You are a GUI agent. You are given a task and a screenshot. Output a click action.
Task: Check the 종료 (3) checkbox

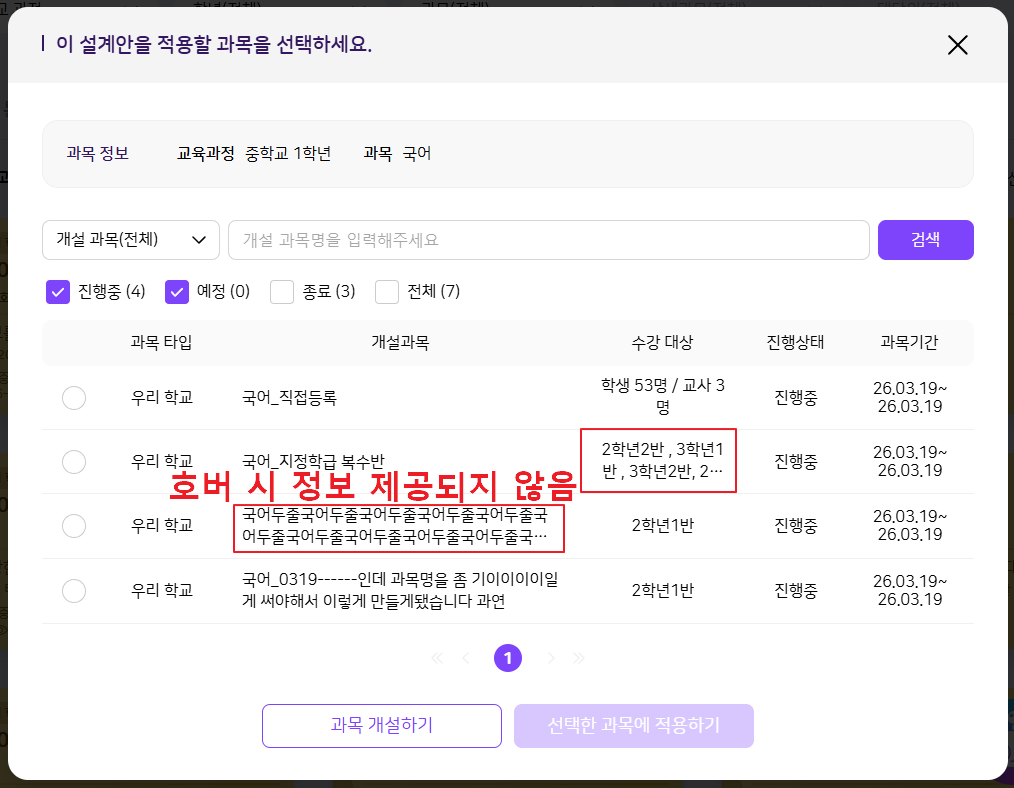(x=282, y=292)
